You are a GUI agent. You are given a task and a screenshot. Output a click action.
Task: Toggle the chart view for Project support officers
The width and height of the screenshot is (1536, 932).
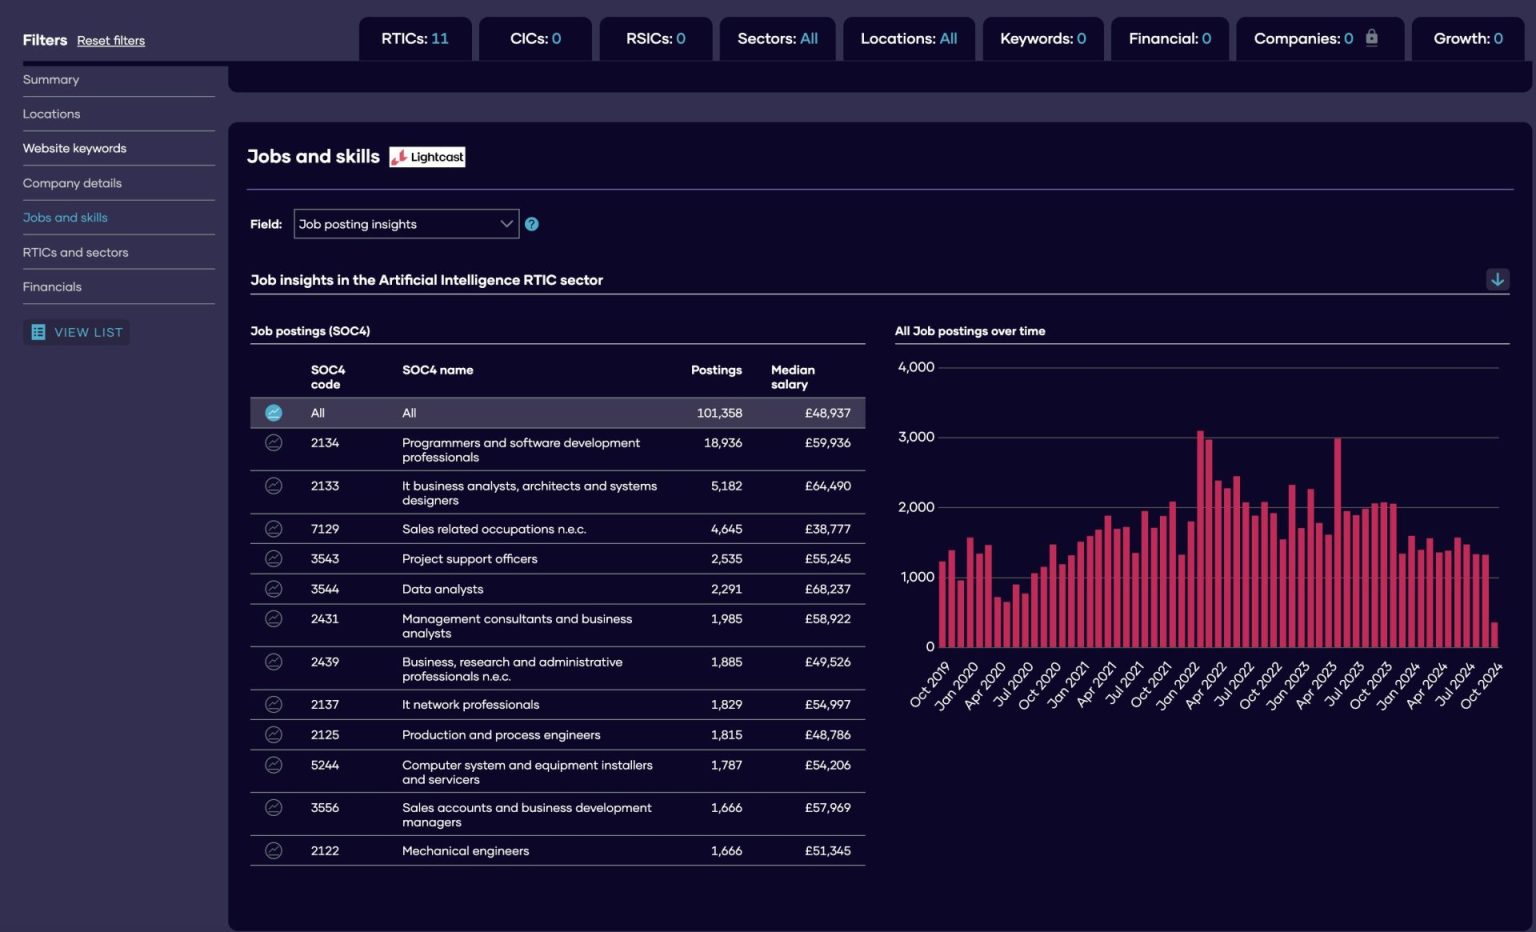273,558
